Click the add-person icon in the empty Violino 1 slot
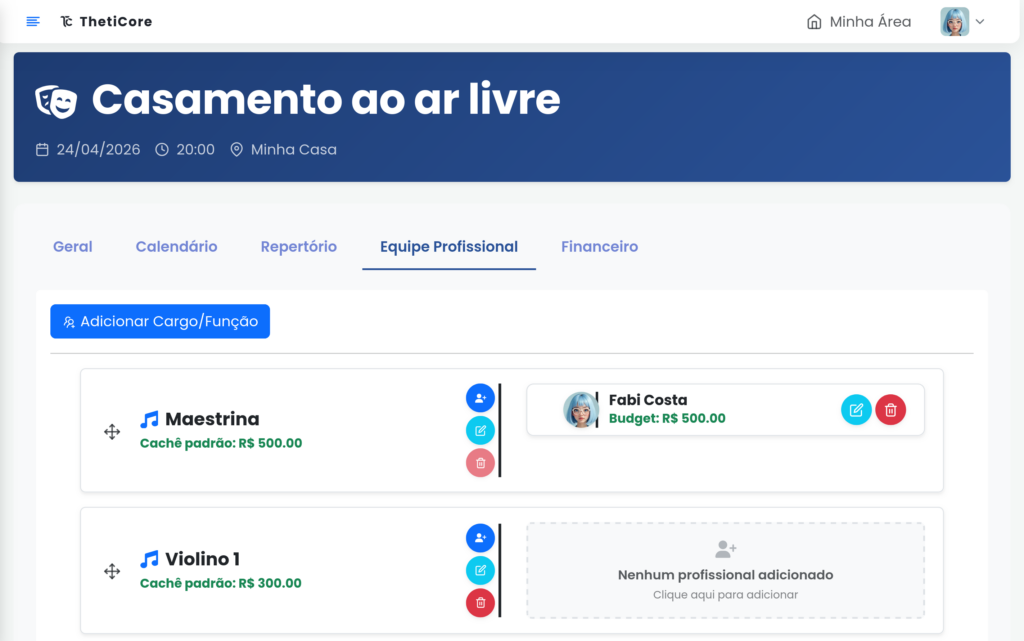Image resolution: width=1024 pixels, height=641 pixels. (x=725, y=549)
